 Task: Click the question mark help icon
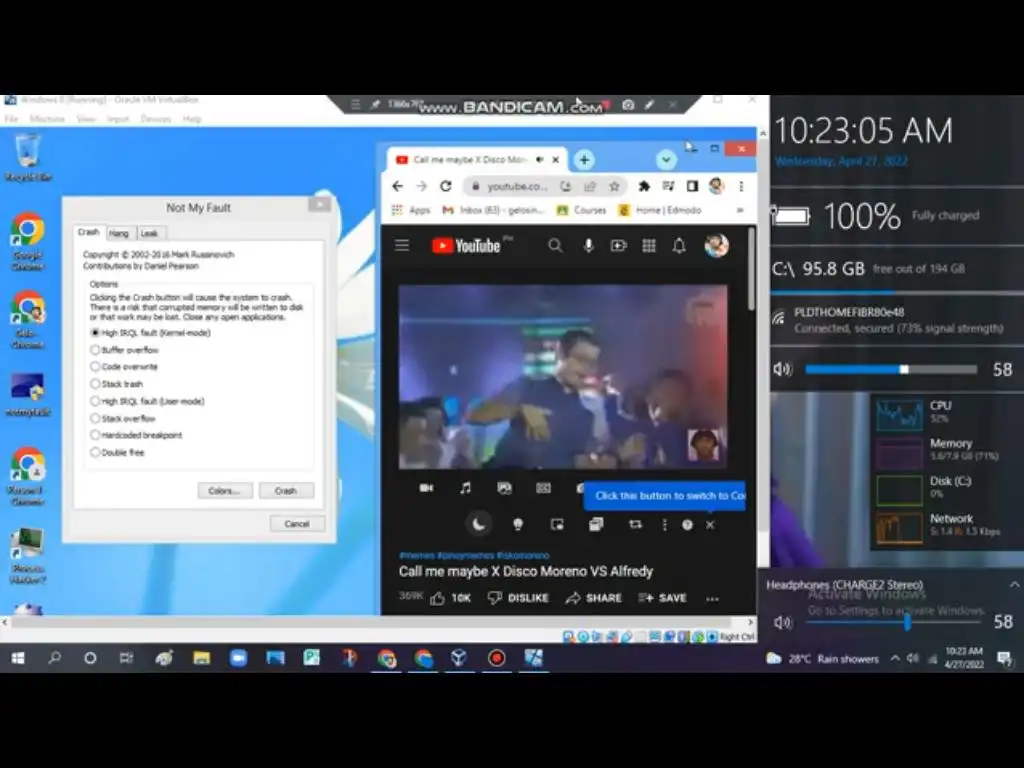tap(687, 525)
